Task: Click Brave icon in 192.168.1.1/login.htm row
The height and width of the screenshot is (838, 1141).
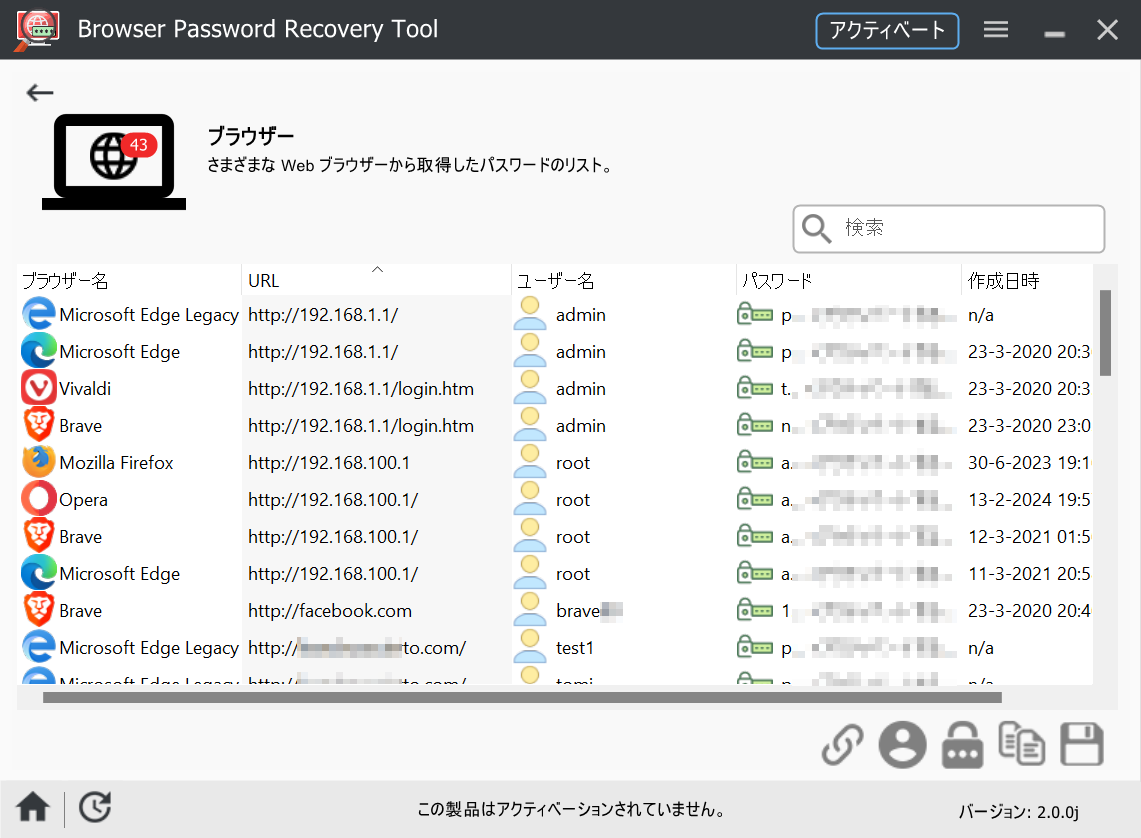Action: (x=39, y=425)
